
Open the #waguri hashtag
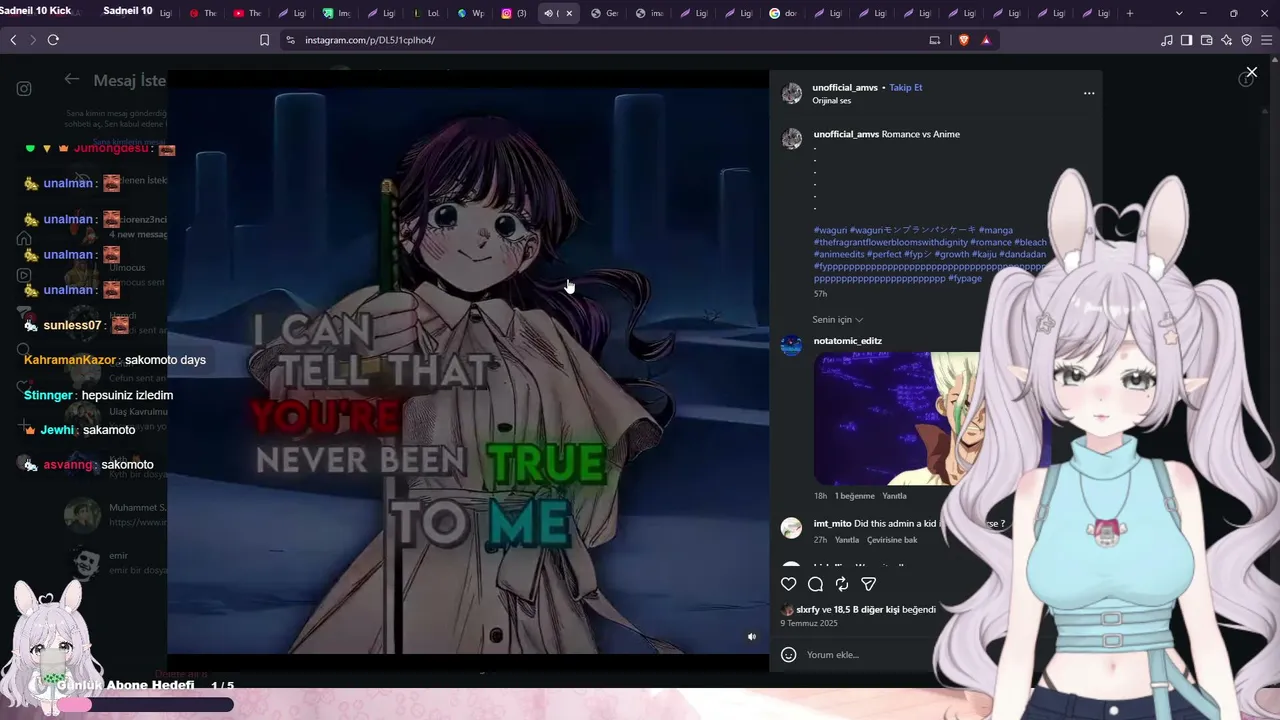830,230
